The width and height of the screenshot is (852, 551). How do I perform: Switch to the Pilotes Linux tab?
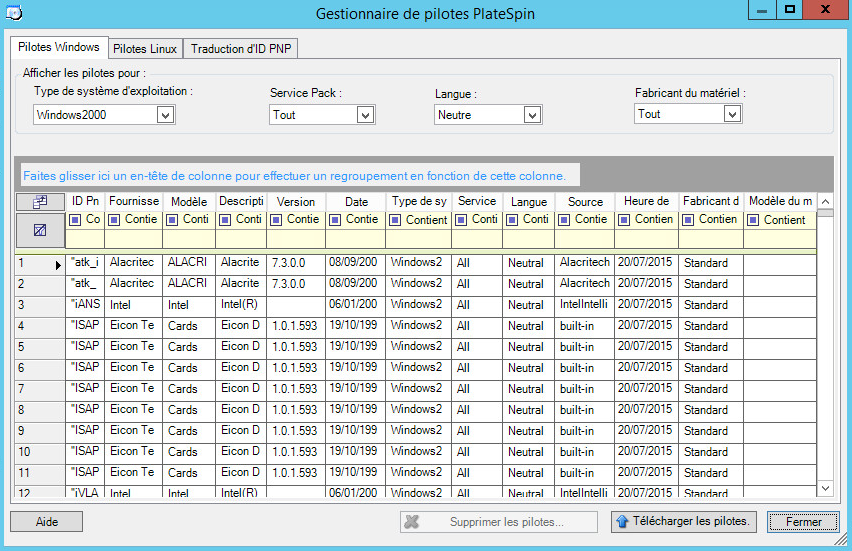click(x=145, y=49)
